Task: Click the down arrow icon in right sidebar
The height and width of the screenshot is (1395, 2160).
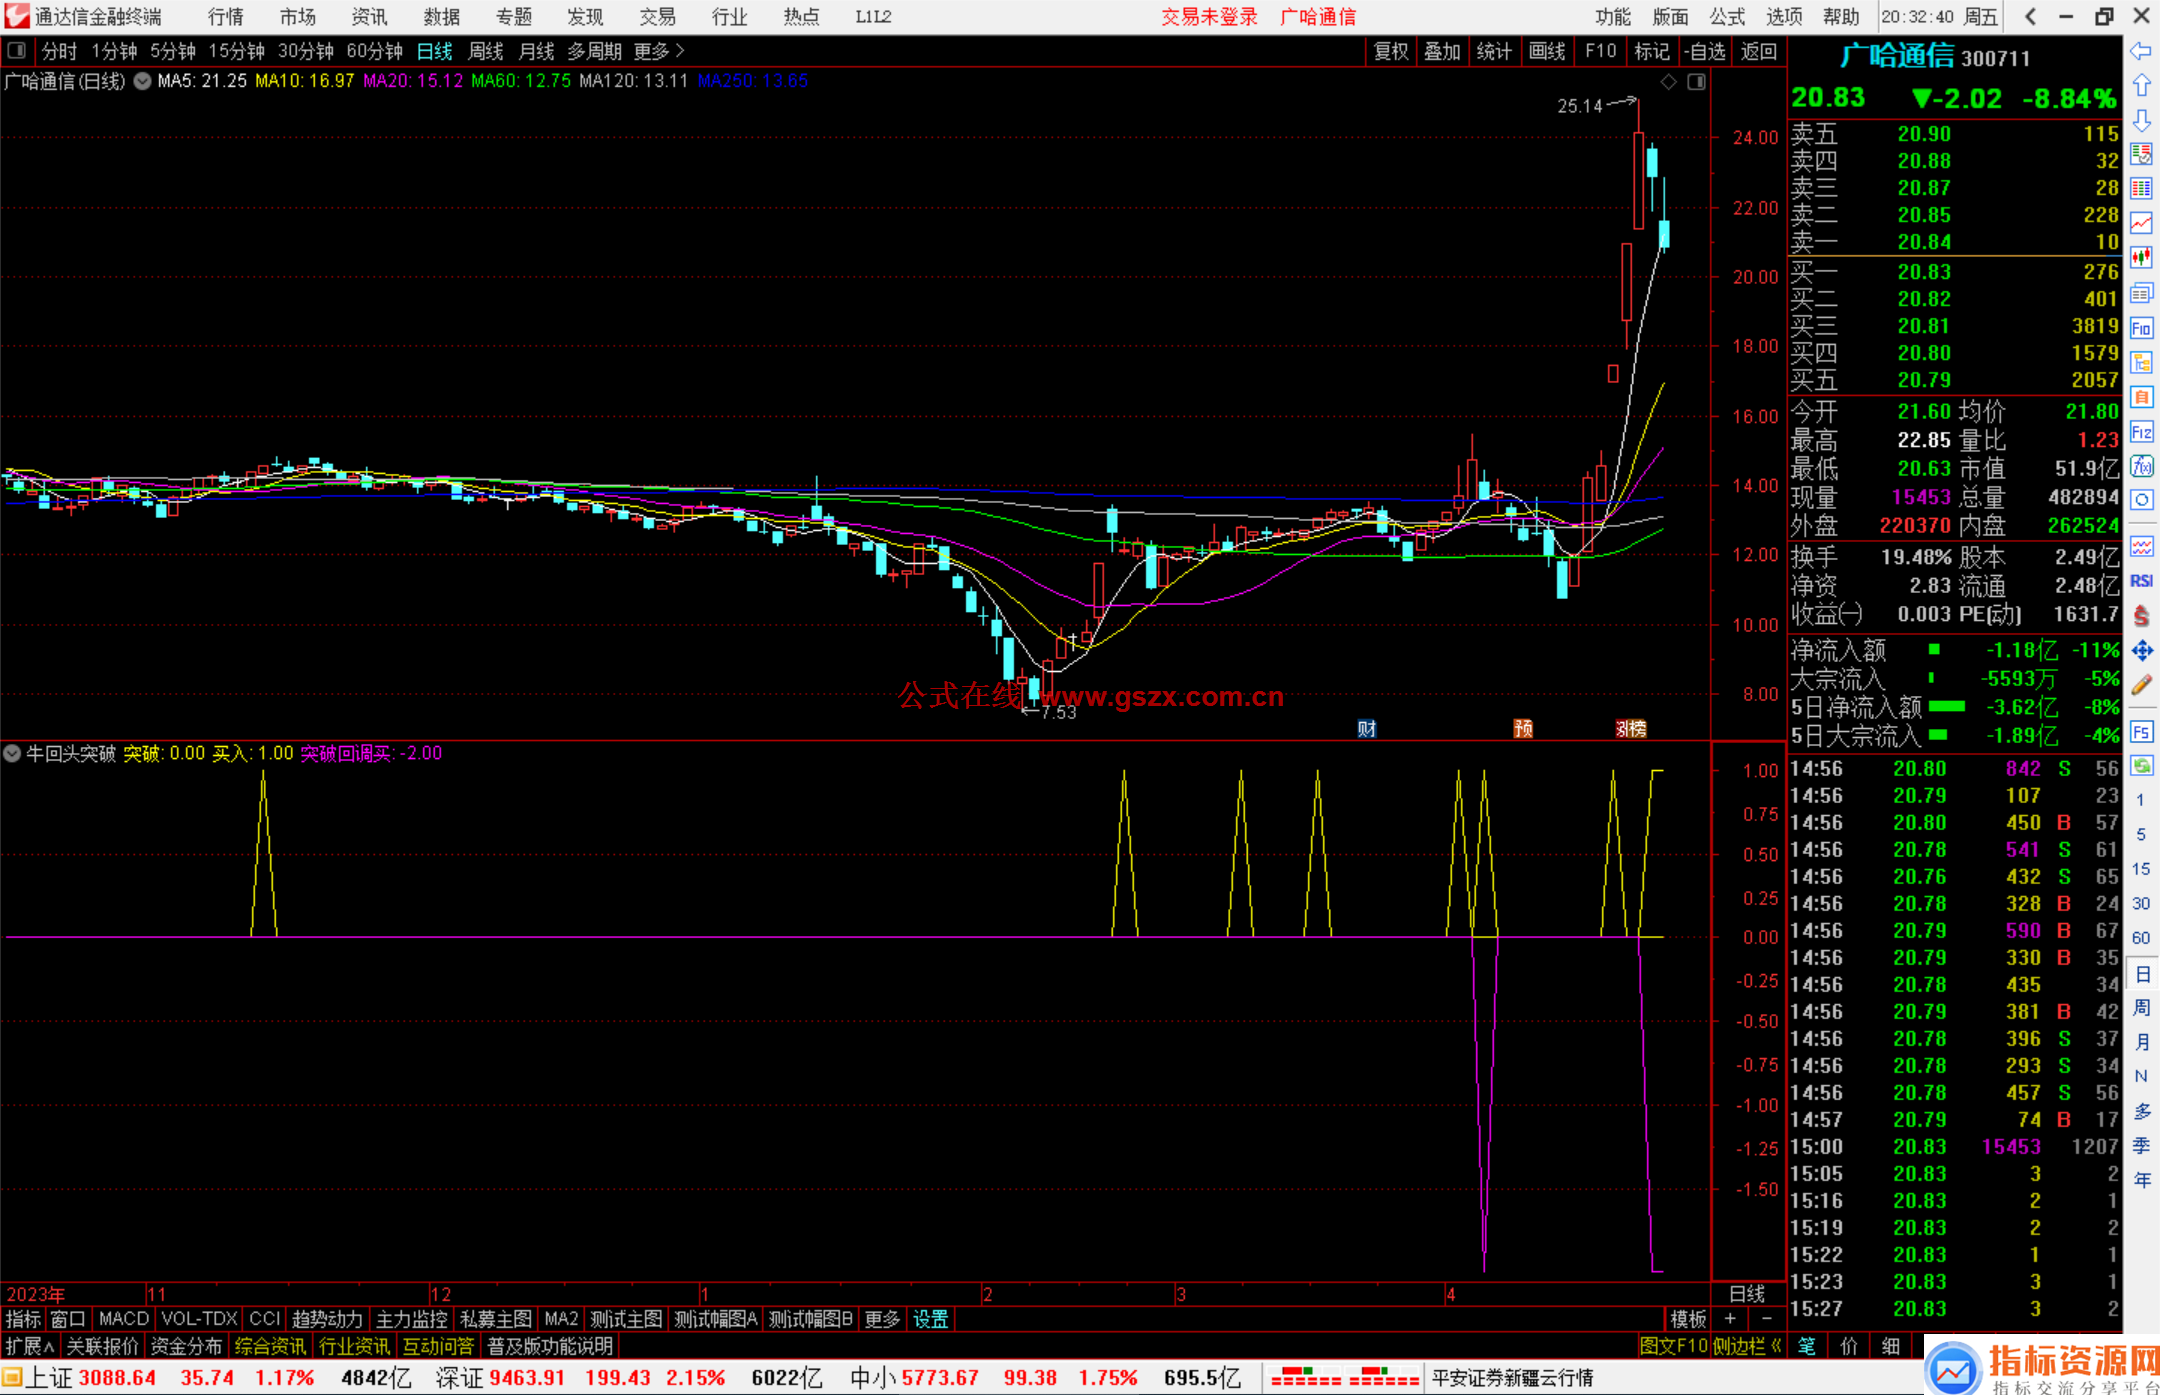Action: coord(2141,120)
